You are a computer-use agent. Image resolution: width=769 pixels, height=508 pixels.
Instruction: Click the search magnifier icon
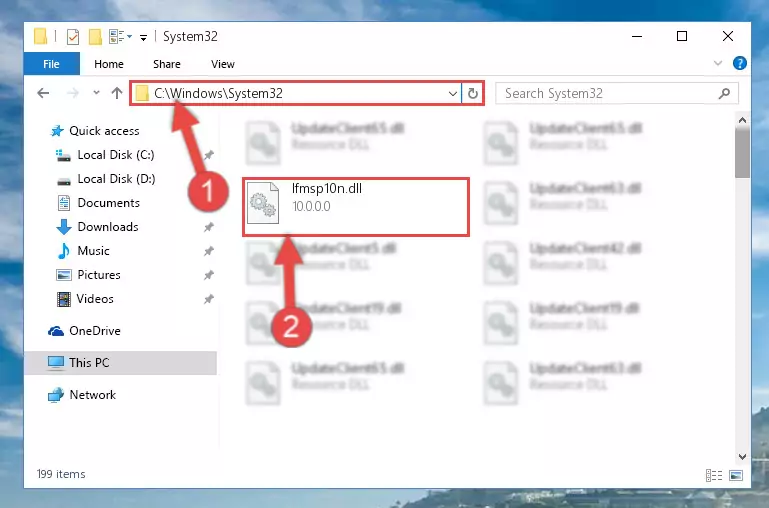point(724,93)
